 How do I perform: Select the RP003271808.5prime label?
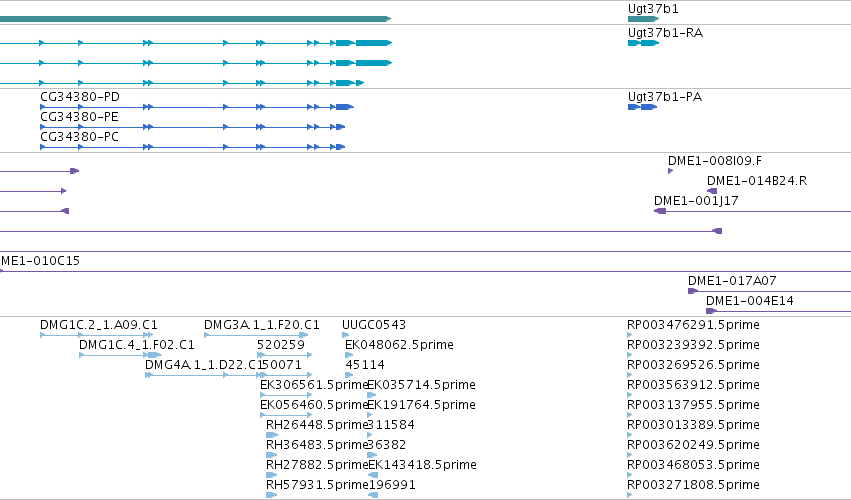click(693, 485)
